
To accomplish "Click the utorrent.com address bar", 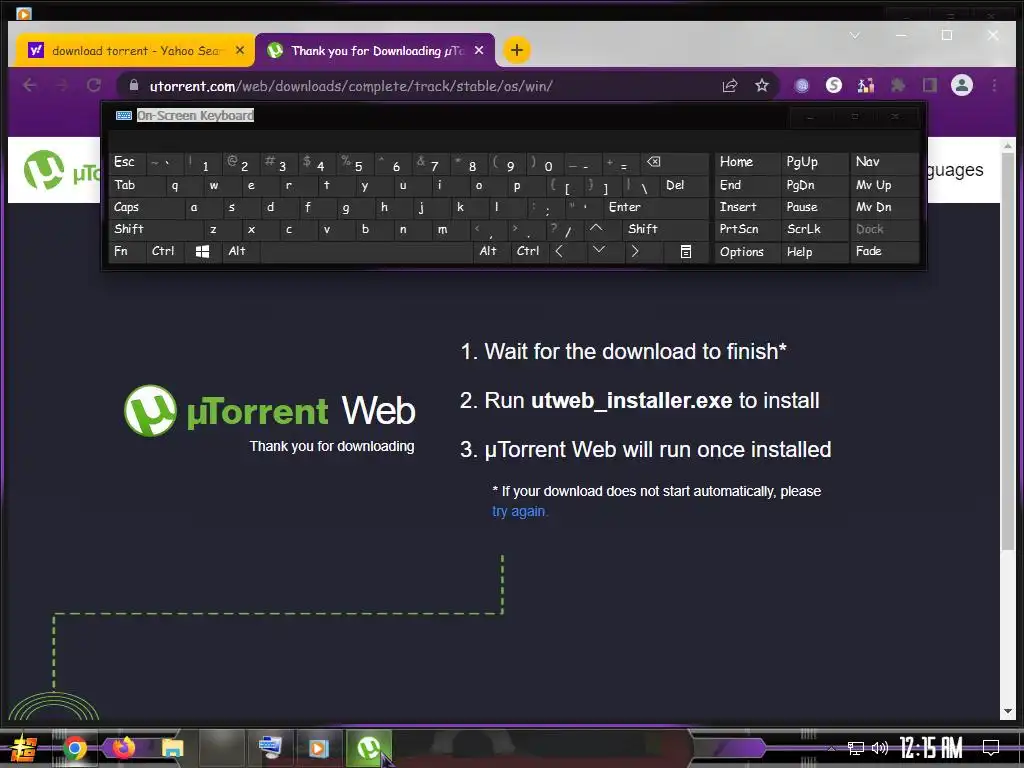I will (418, 86).
